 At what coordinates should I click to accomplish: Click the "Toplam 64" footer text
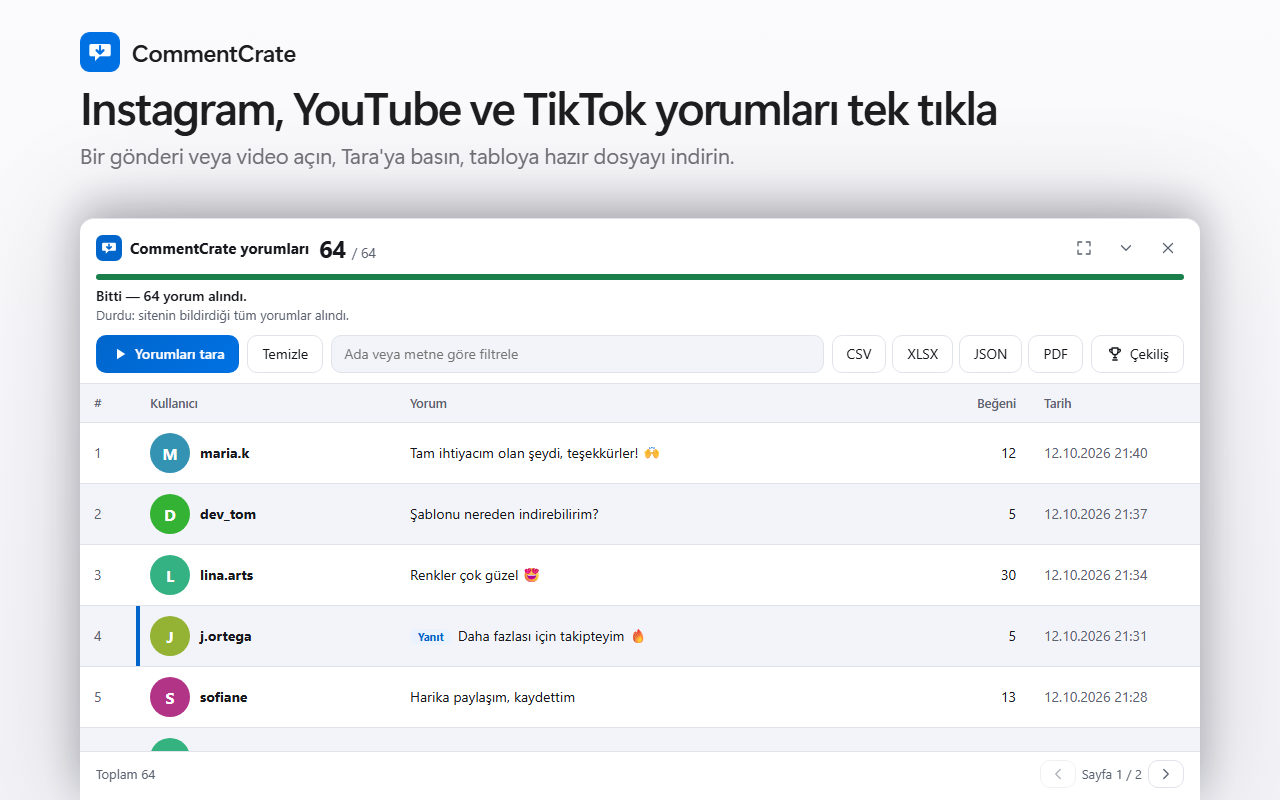point(126,774)
